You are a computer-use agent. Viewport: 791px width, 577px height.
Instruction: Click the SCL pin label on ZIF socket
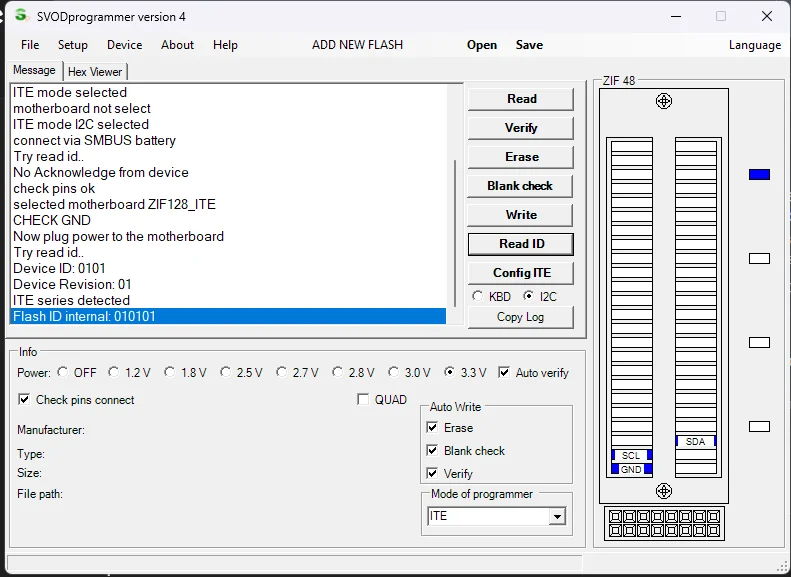(631, 455)
